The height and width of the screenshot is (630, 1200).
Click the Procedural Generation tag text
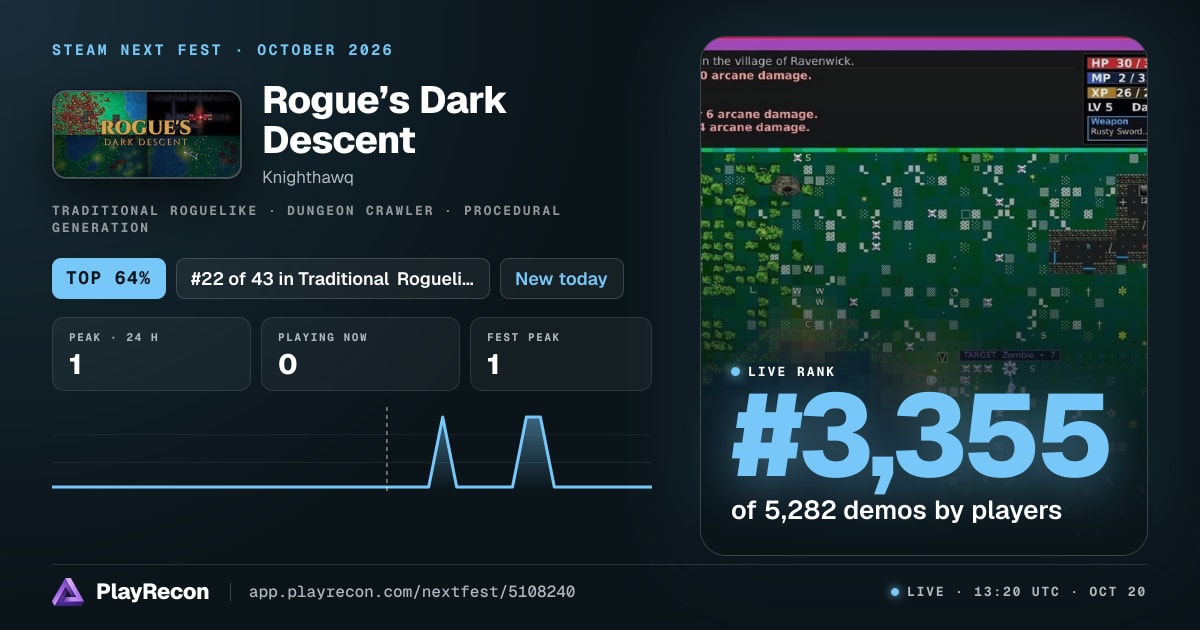[x=306, y=219]
